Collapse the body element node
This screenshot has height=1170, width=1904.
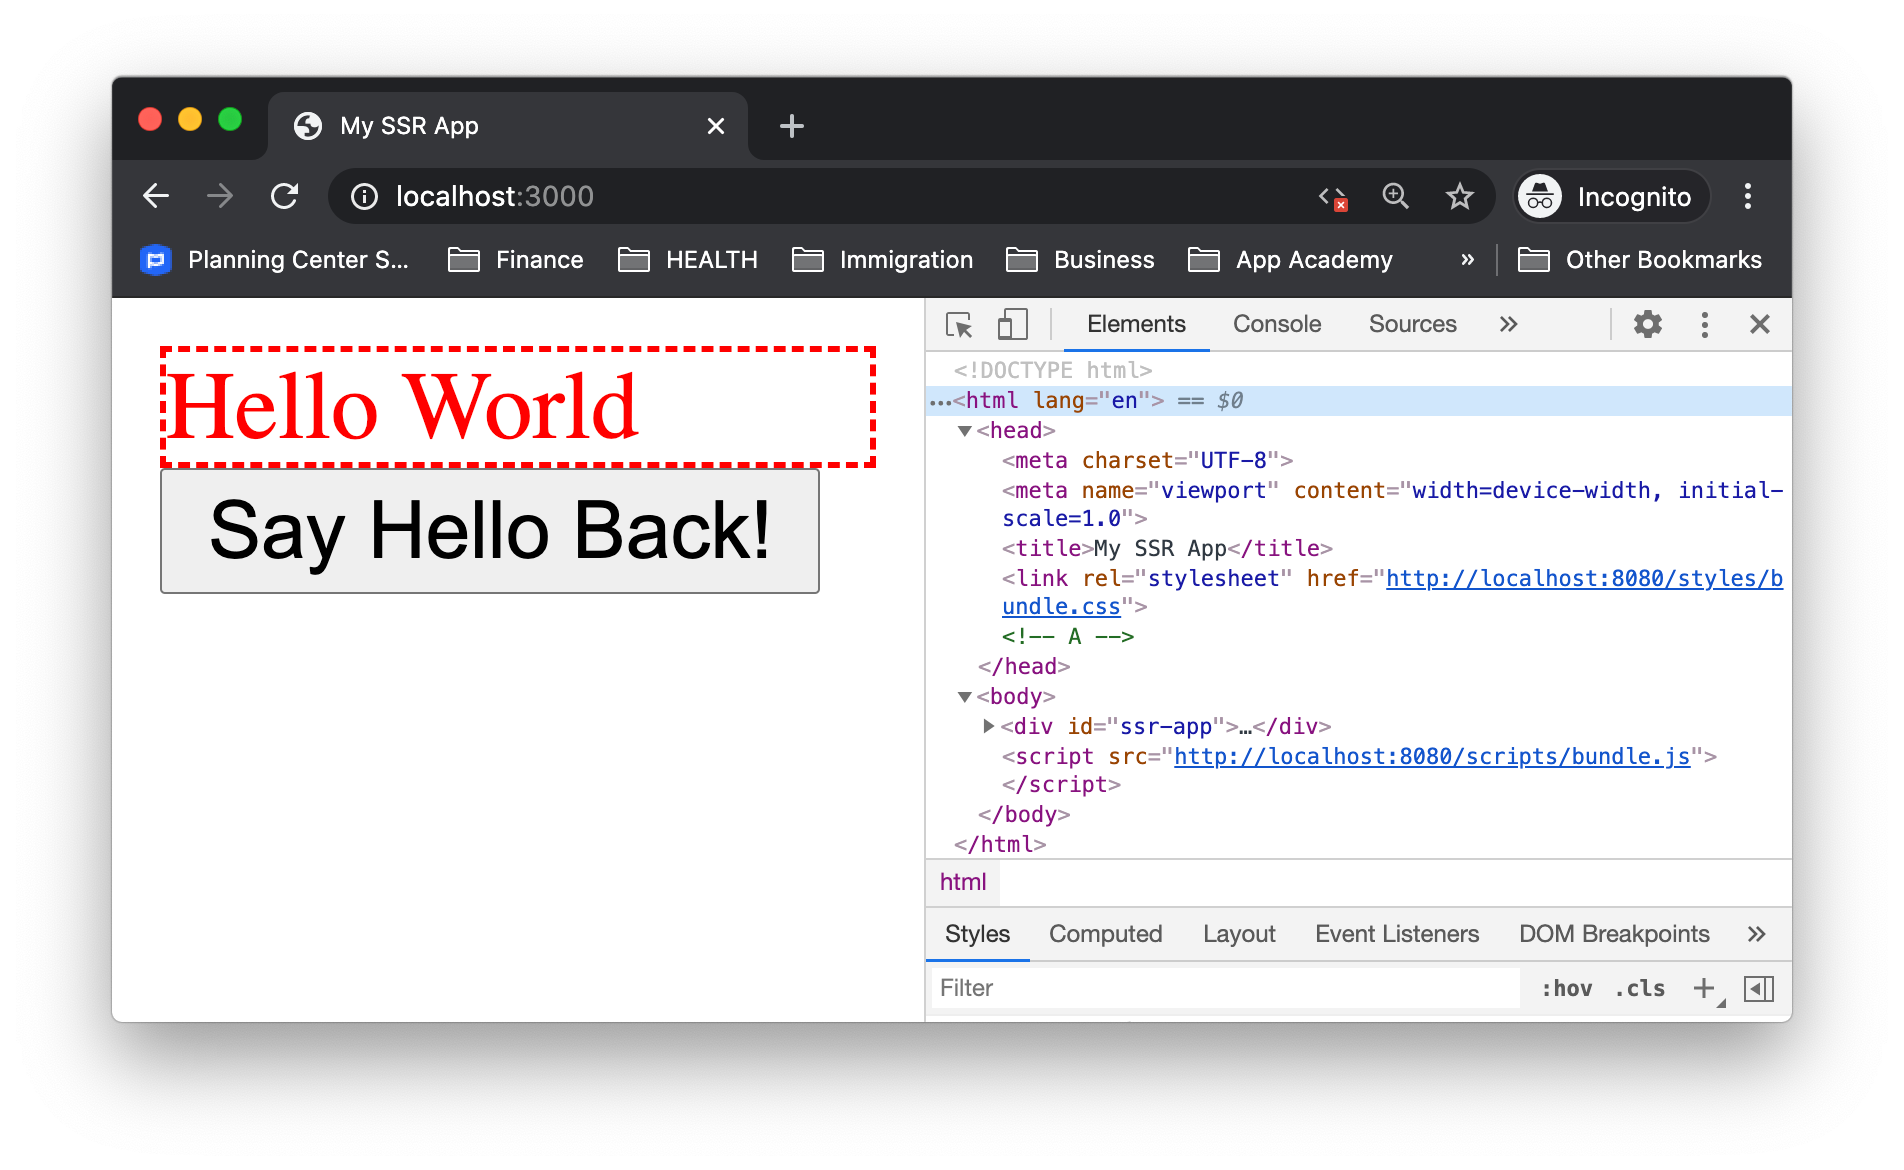point(965,697)
